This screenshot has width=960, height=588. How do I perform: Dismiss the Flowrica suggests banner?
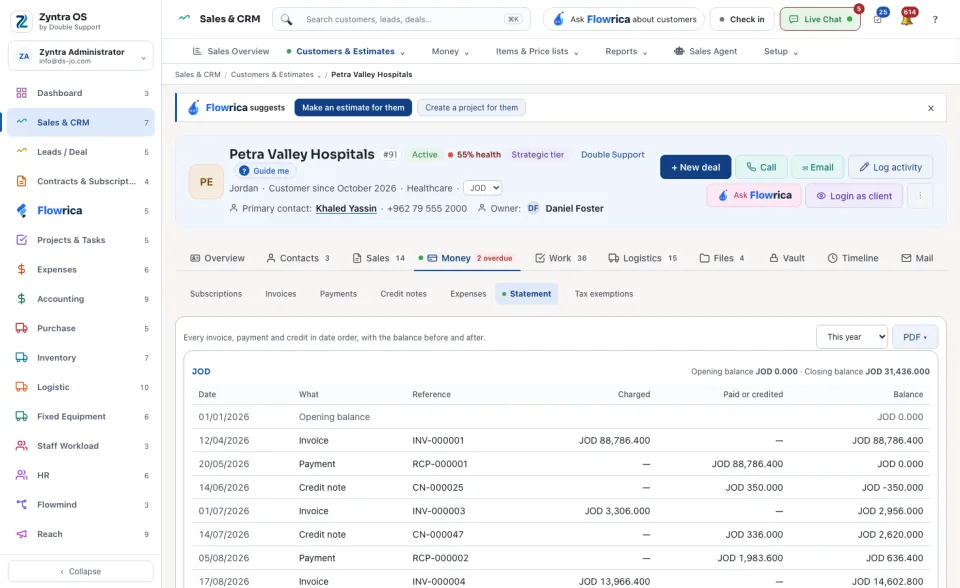[x=931, y=108]
